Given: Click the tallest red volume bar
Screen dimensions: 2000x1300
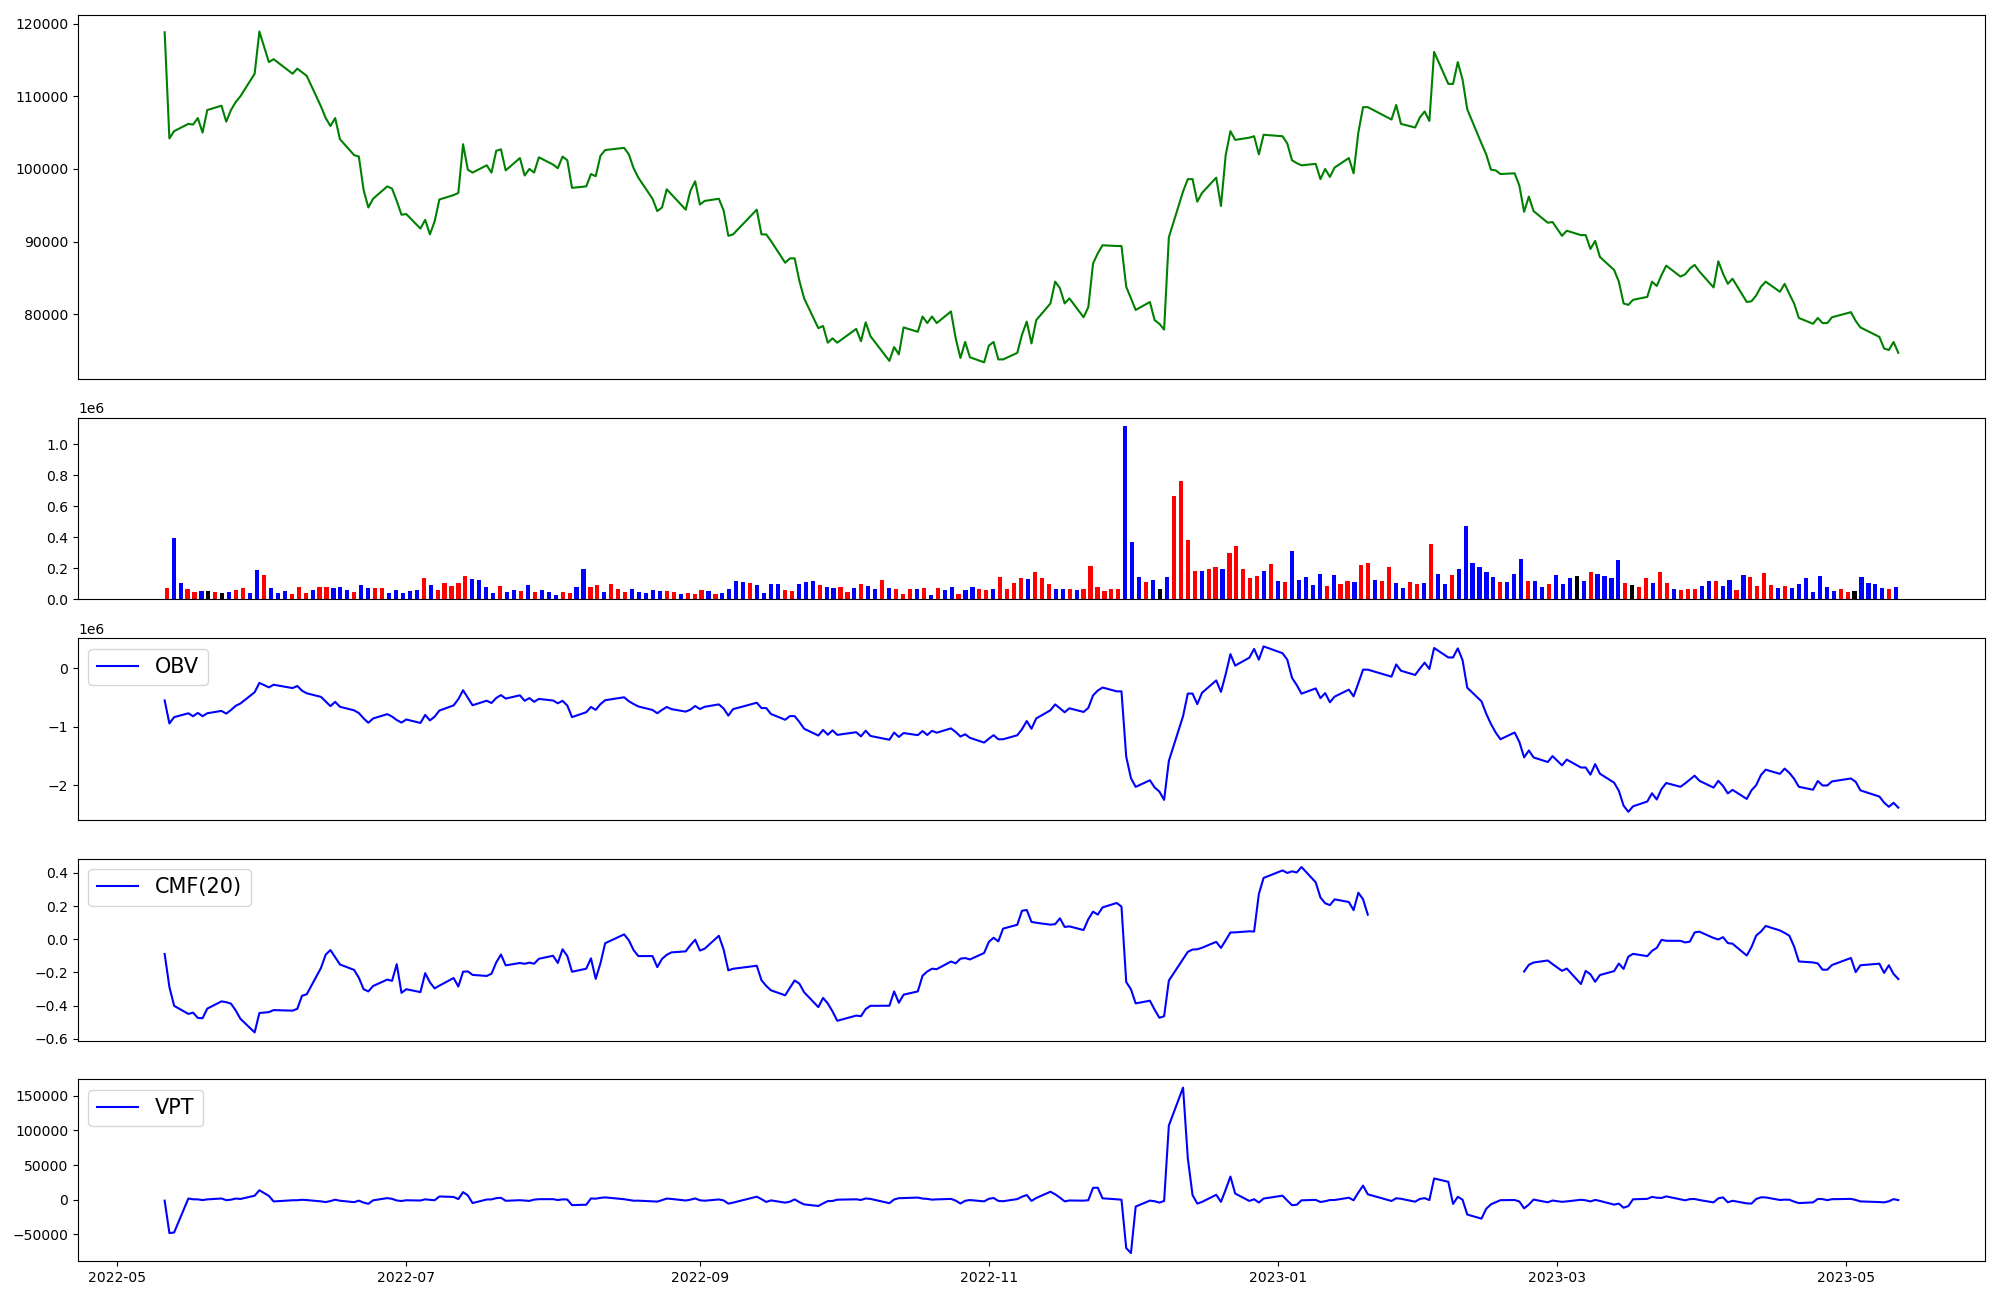Looking at the screenshot, I should [1181, 540].
